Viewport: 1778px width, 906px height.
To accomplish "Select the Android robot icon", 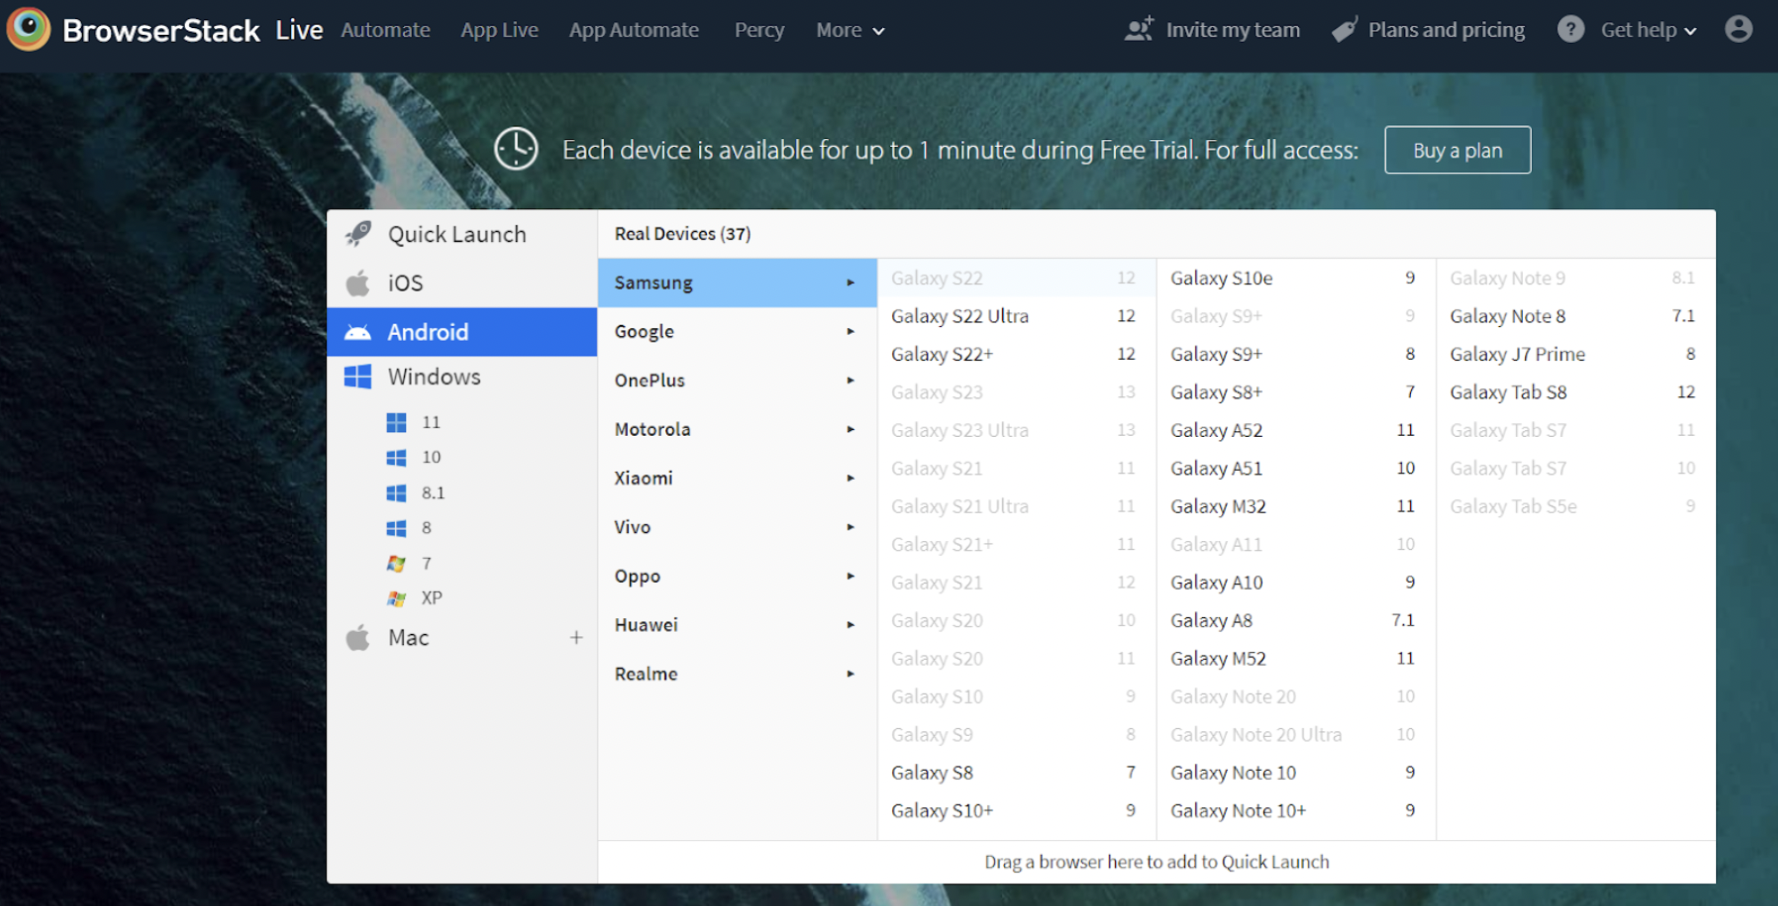I will (x=360, y=332).
